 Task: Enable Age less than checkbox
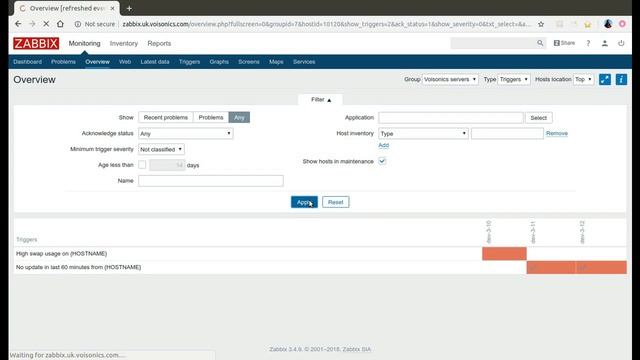(142, 165)
